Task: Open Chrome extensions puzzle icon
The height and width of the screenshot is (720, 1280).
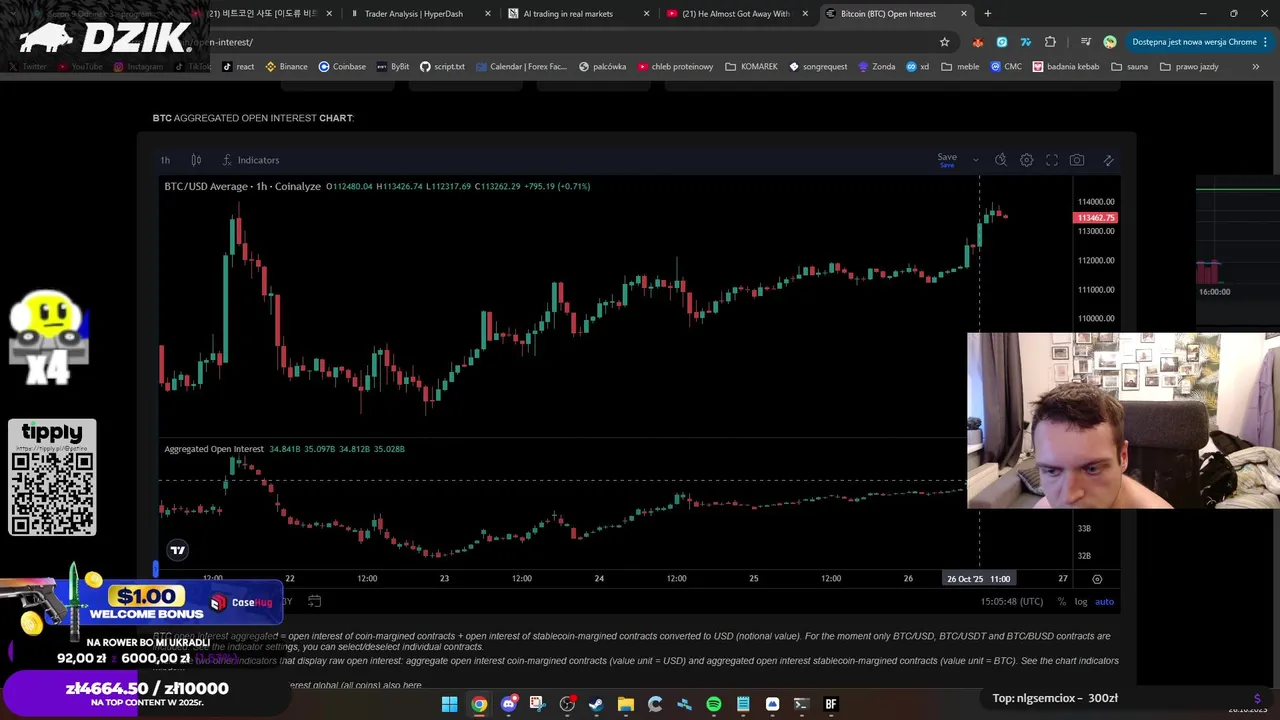Action: tap(1050, 42)
